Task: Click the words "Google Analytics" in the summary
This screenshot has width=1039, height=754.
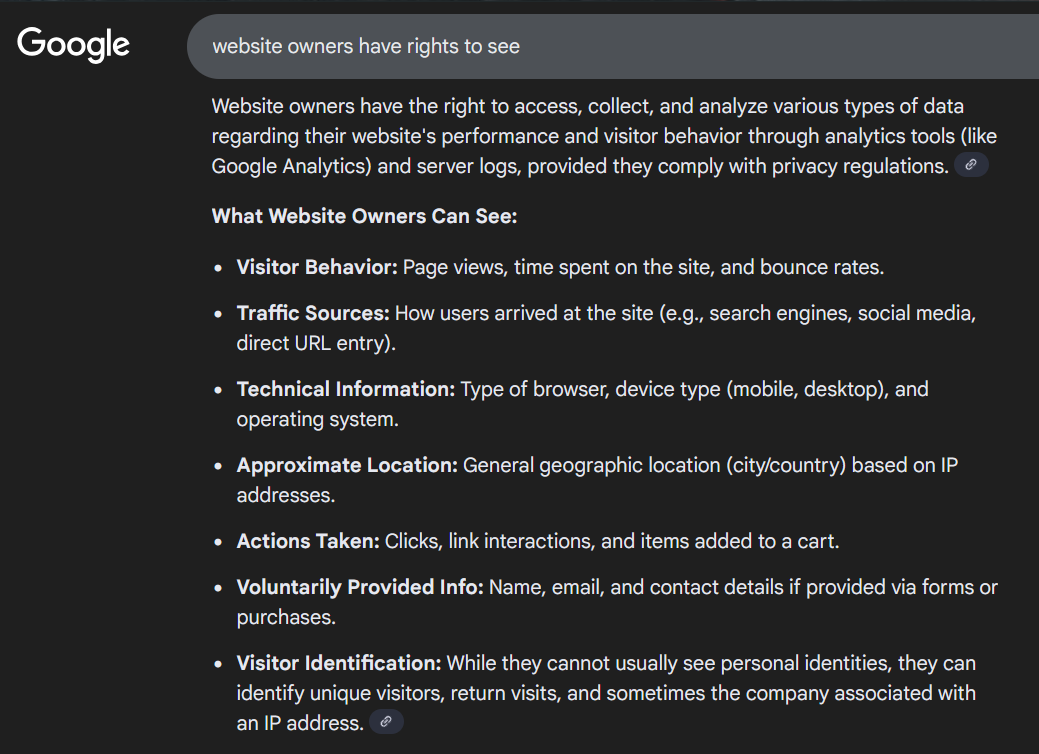Action: point(289,166)
